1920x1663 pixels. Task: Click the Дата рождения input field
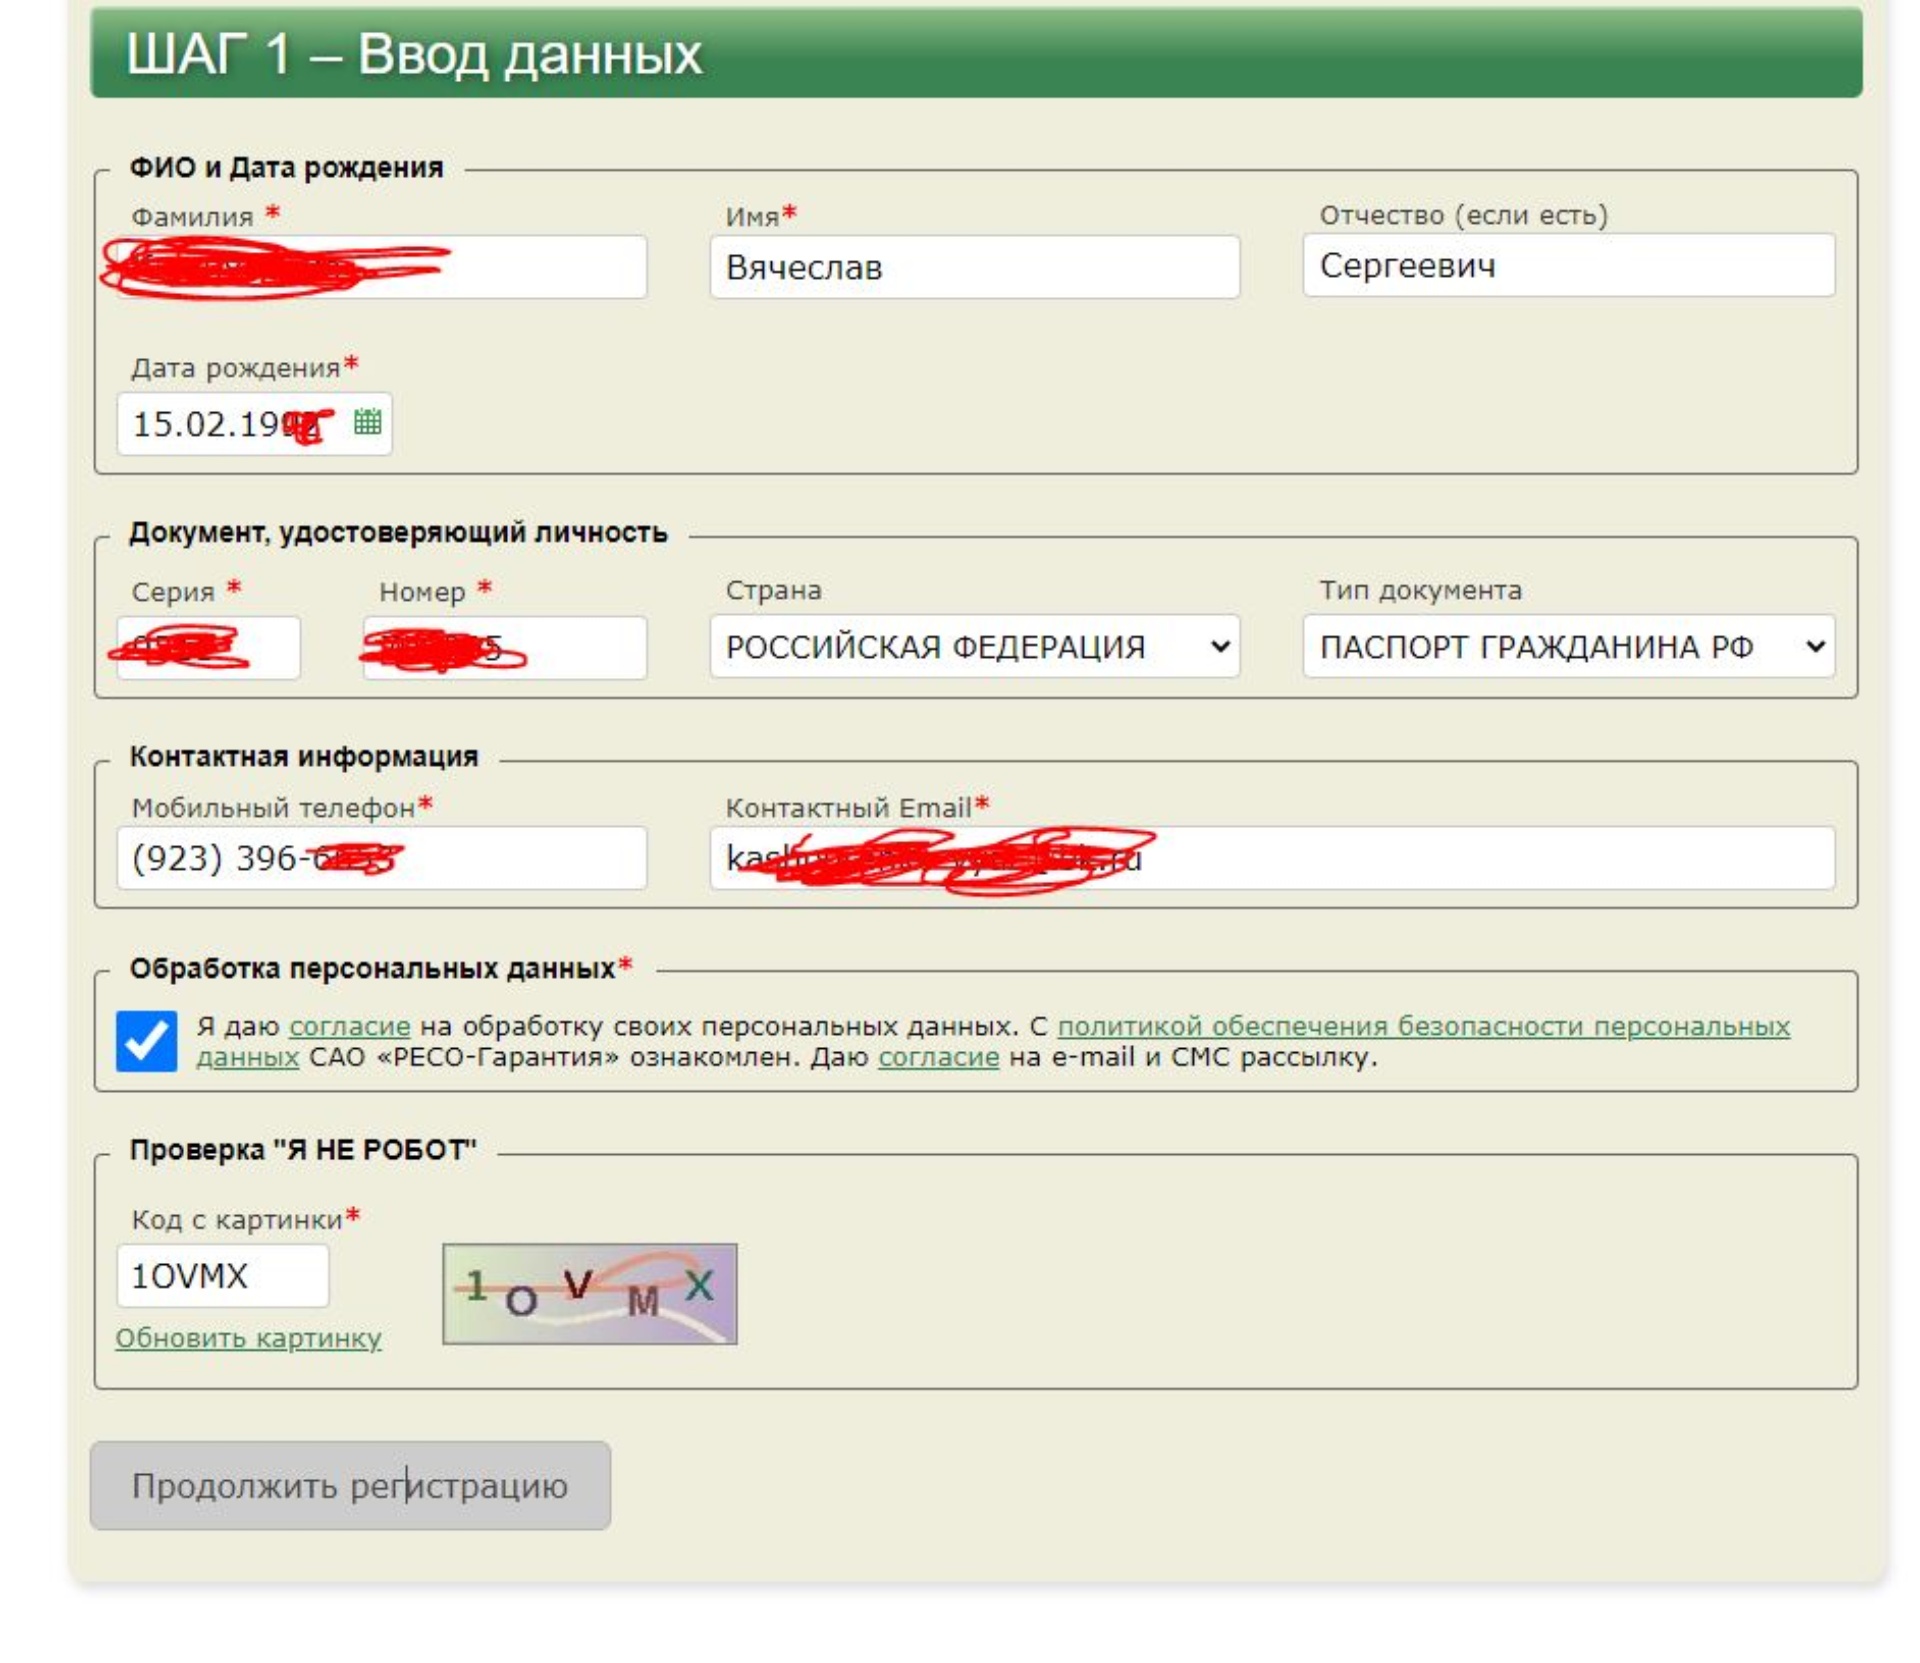click(254, 423)
